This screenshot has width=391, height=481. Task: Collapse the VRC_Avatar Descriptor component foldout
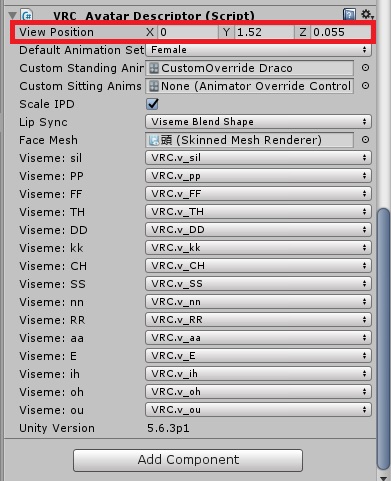click(13, 15)
